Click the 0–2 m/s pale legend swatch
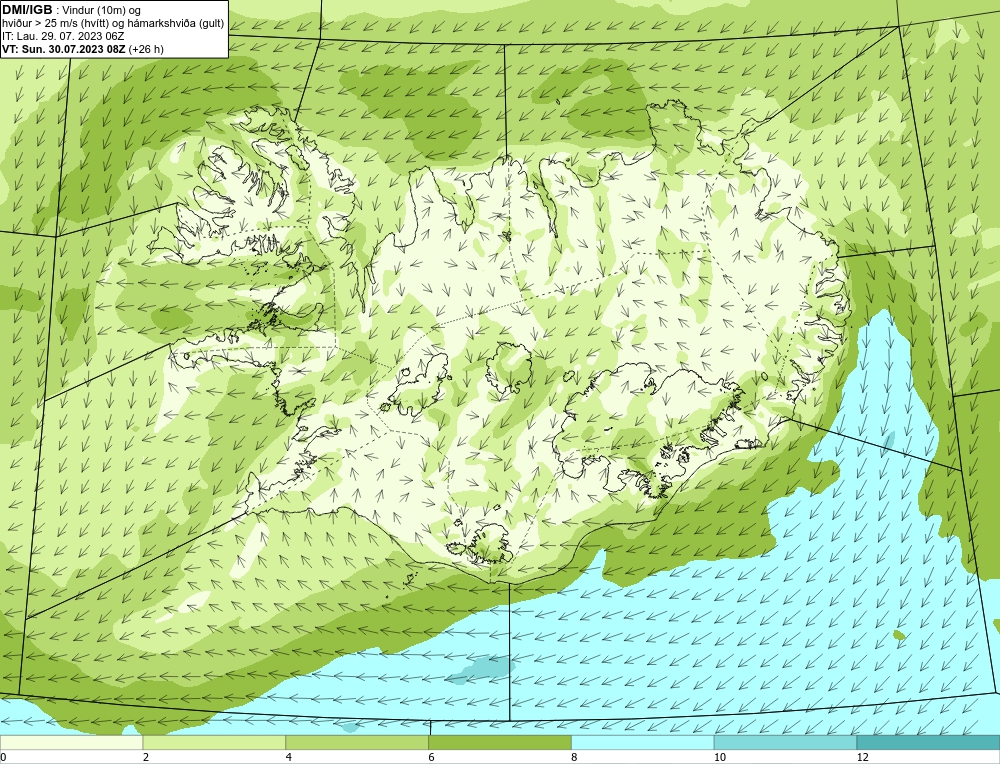Screen dimensions: 1000x764 click(71, 742)
